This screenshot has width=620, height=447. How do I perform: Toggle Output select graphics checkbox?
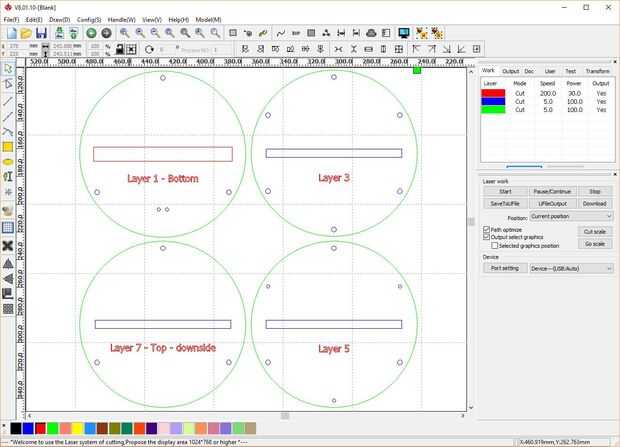(x=487, y=237)
